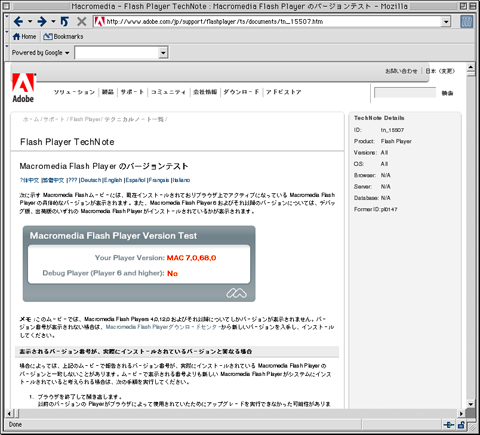
Task: Click the テクニカルノート一覧 breadcrumb link
Action: pos(134,119)
